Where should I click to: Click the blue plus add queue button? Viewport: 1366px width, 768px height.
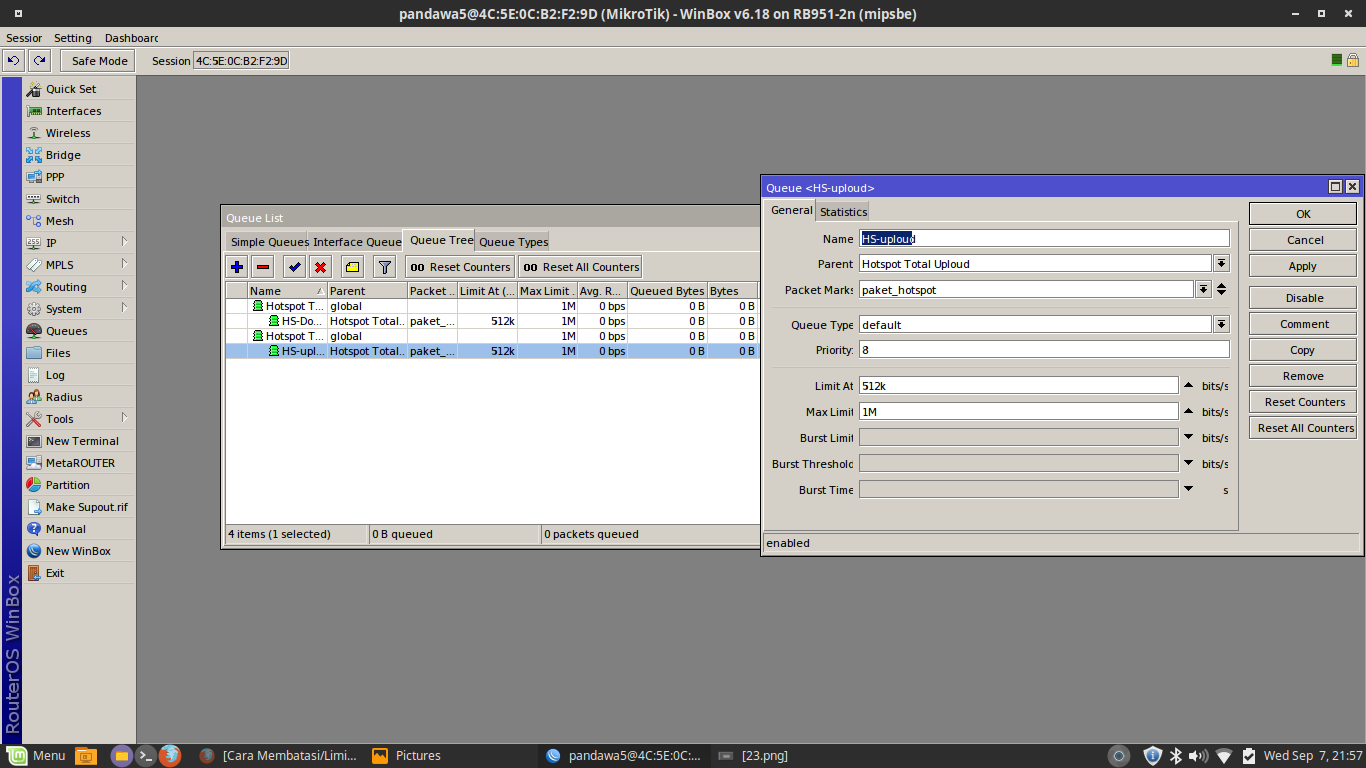237,267
